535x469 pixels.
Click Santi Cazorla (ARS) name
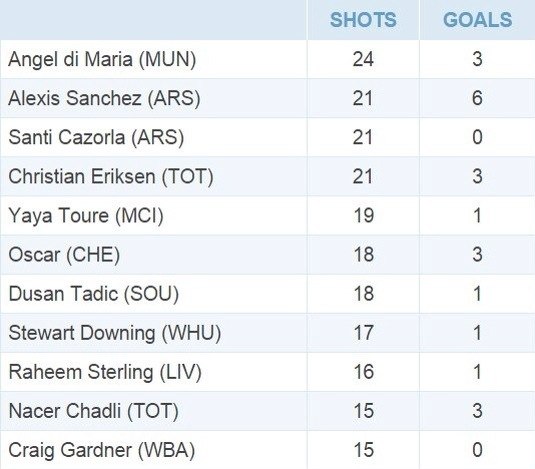coord(96,137)
